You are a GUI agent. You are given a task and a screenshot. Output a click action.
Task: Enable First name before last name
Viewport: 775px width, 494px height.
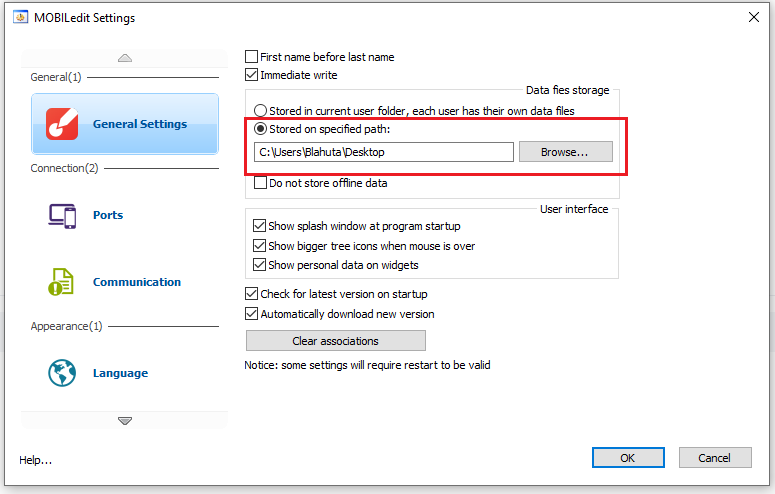(252, 57)
